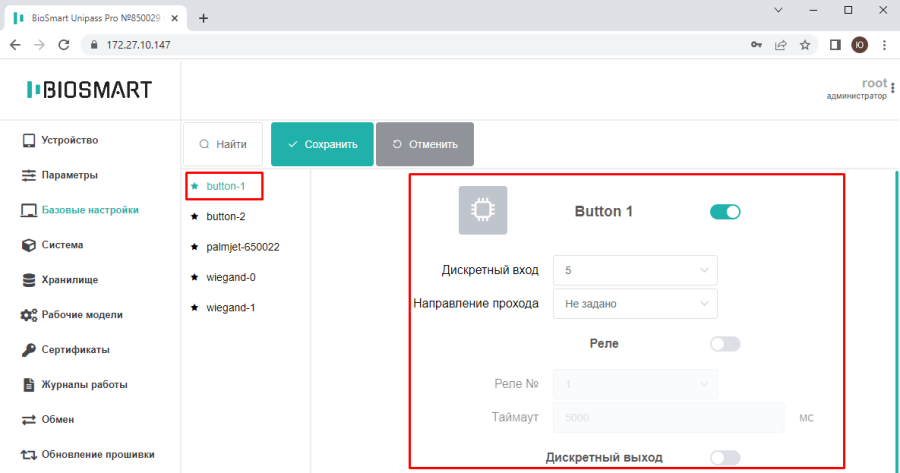
Task: Disable the Button 1 toggle switch
Action: pyautogui.click(x=725, y=212)
